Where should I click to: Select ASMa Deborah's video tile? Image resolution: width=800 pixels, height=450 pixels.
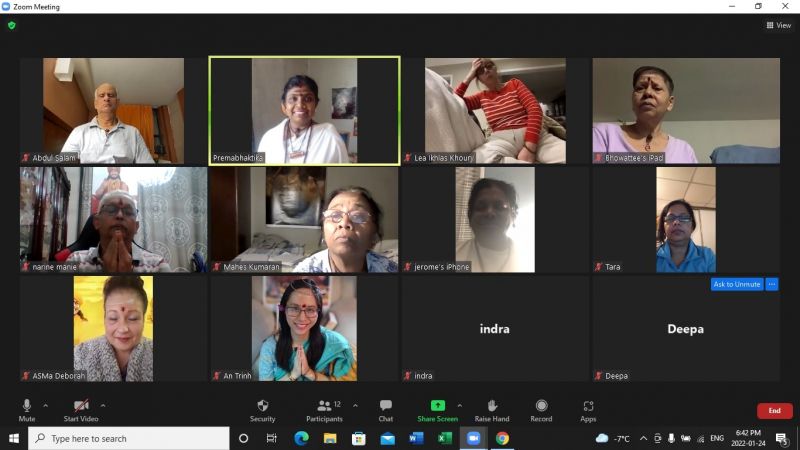click(113, 329)
